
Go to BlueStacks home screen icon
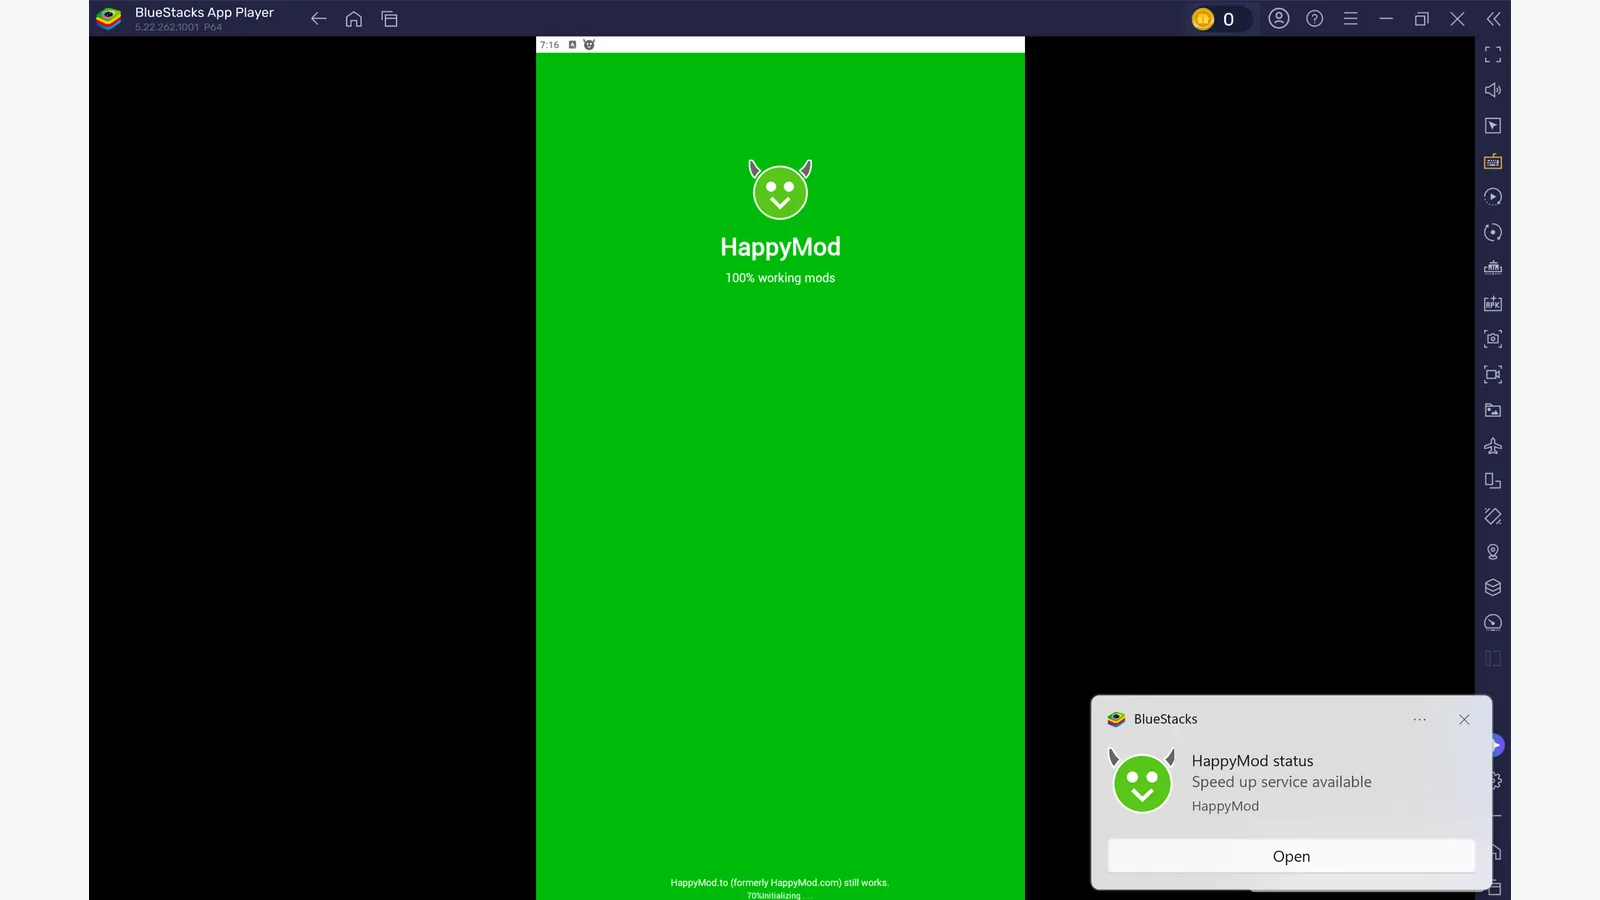point(354,19)
